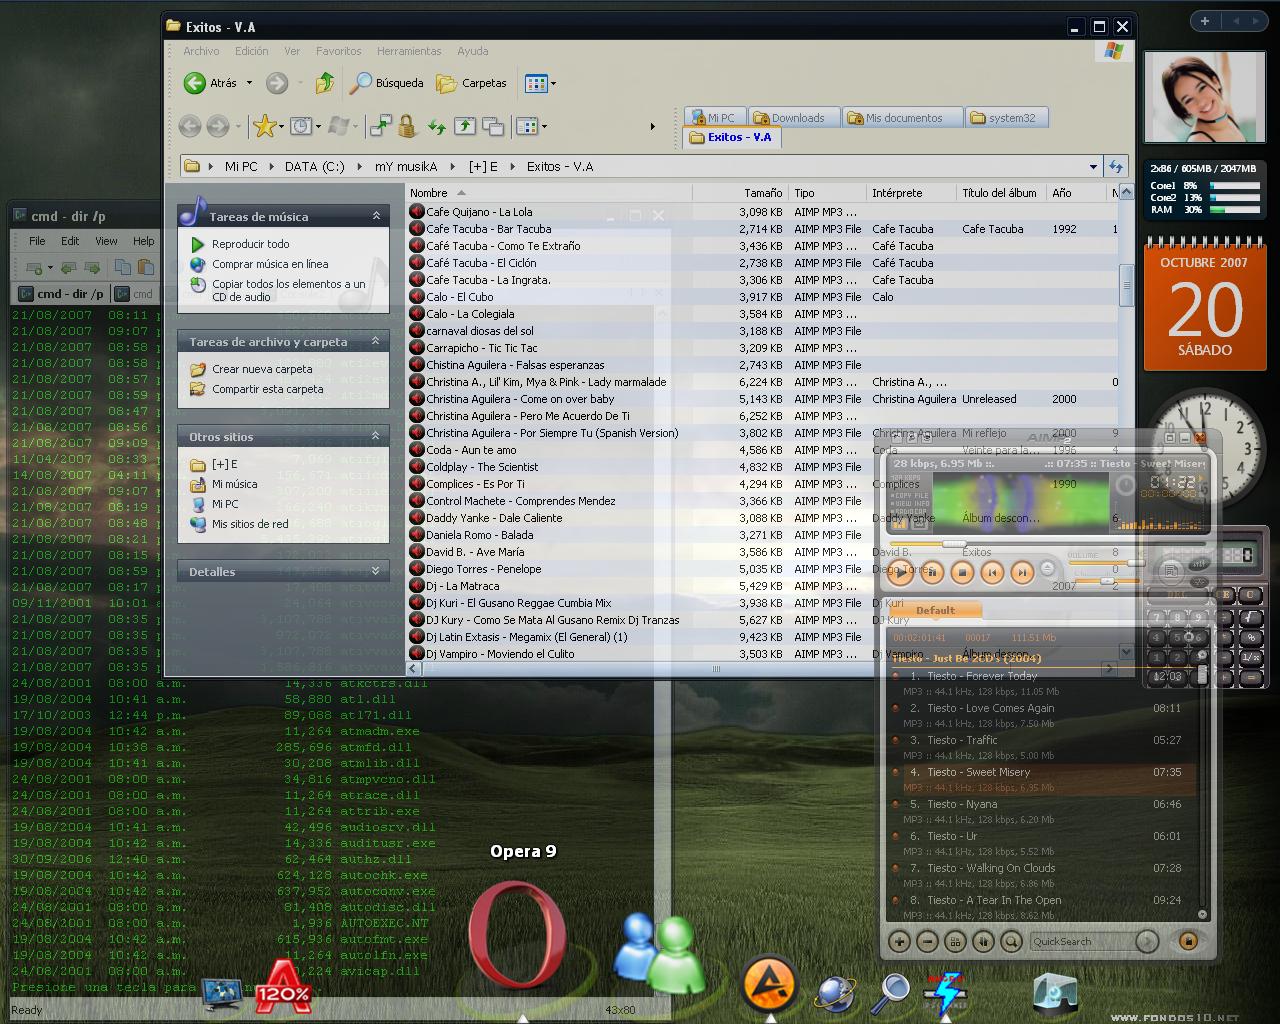Screen dimensions: 1280x1024
Task: Open the favorites star icon in toolbar
Action: [264, 126]
